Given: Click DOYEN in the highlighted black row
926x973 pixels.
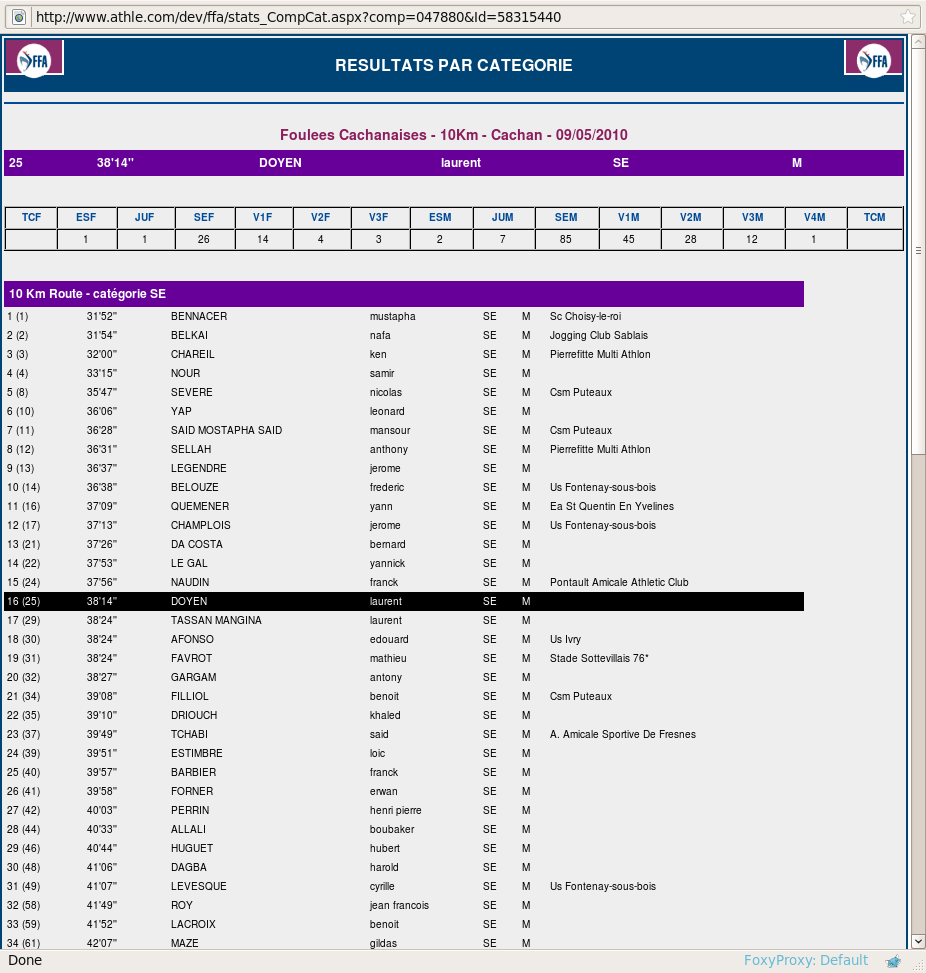Looking at the screenshot, I should 189,601.
